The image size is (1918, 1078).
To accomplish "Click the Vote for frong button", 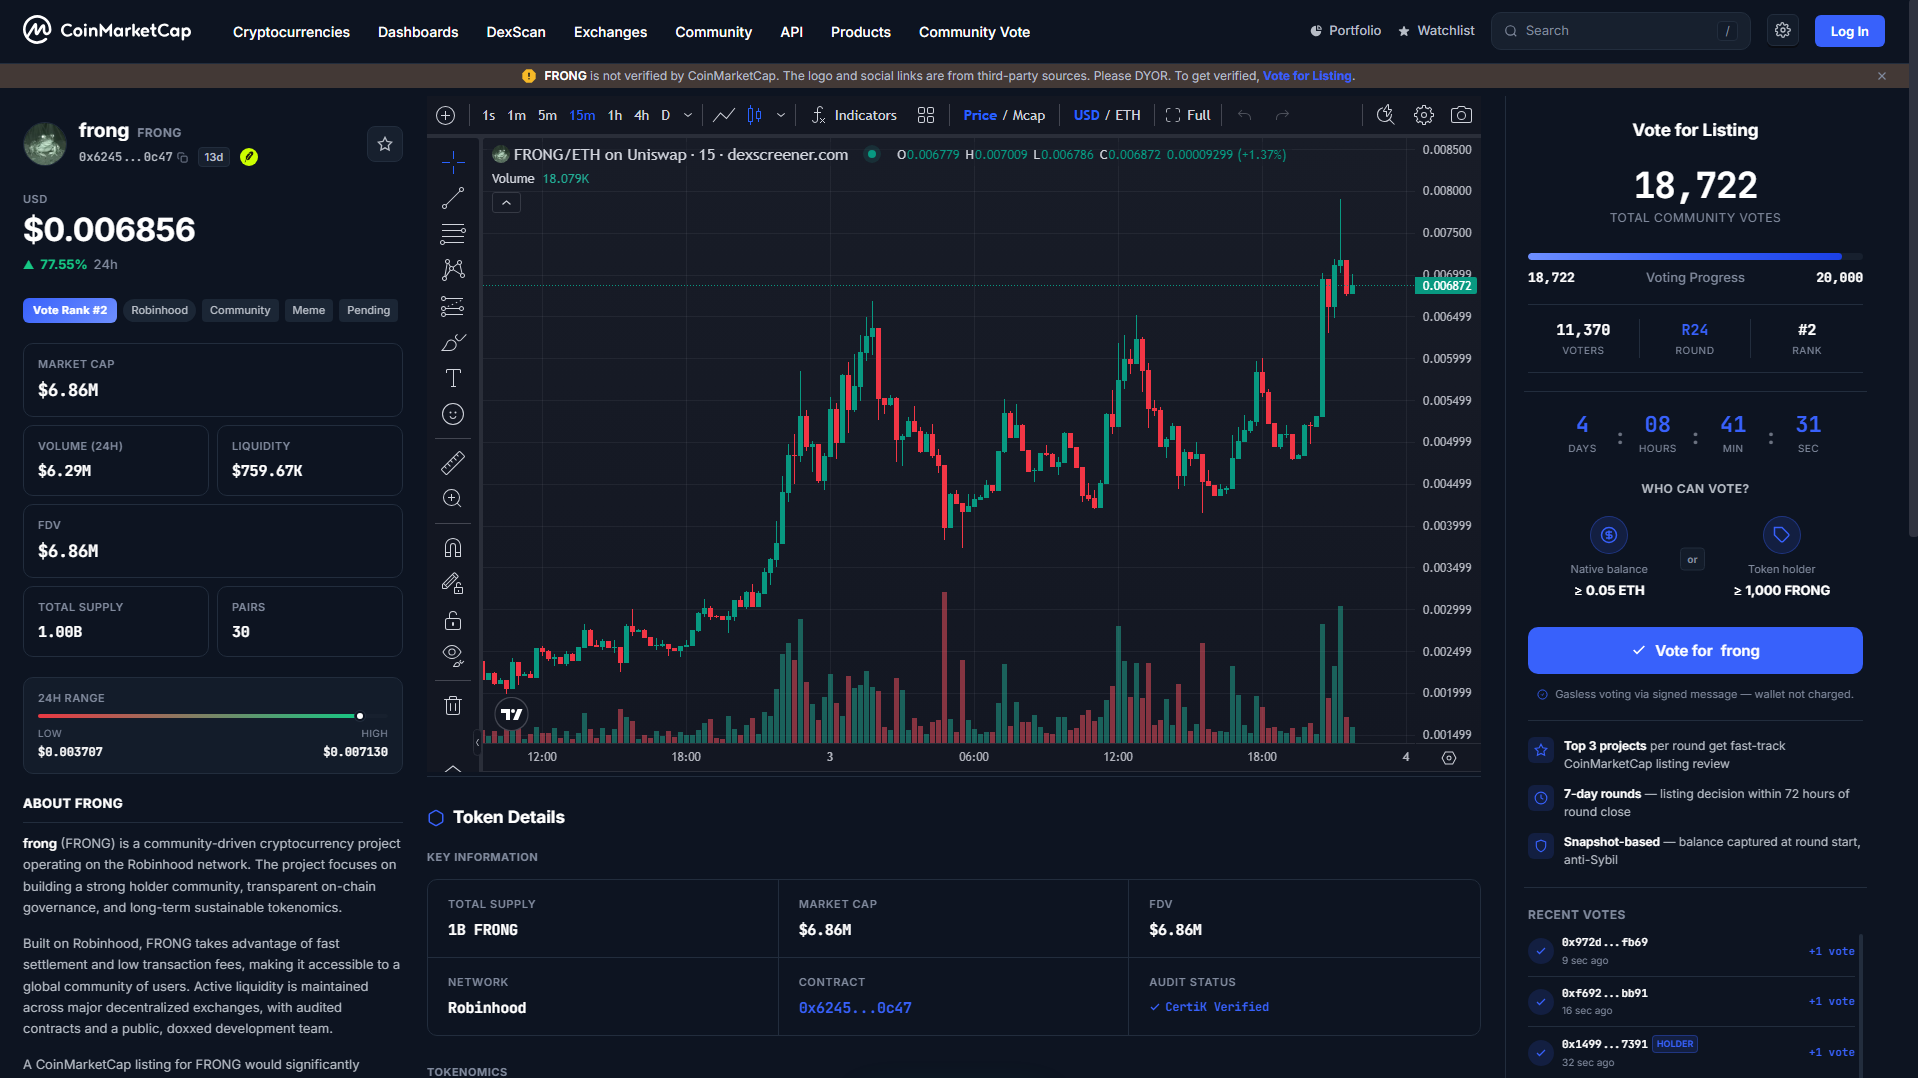I will (x=1695, y=650).
